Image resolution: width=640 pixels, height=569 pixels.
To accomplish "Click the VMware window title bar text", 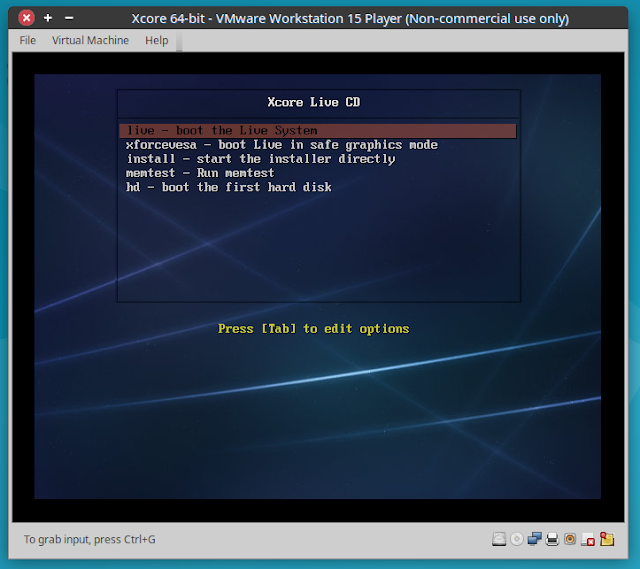I will pos(350,19).
